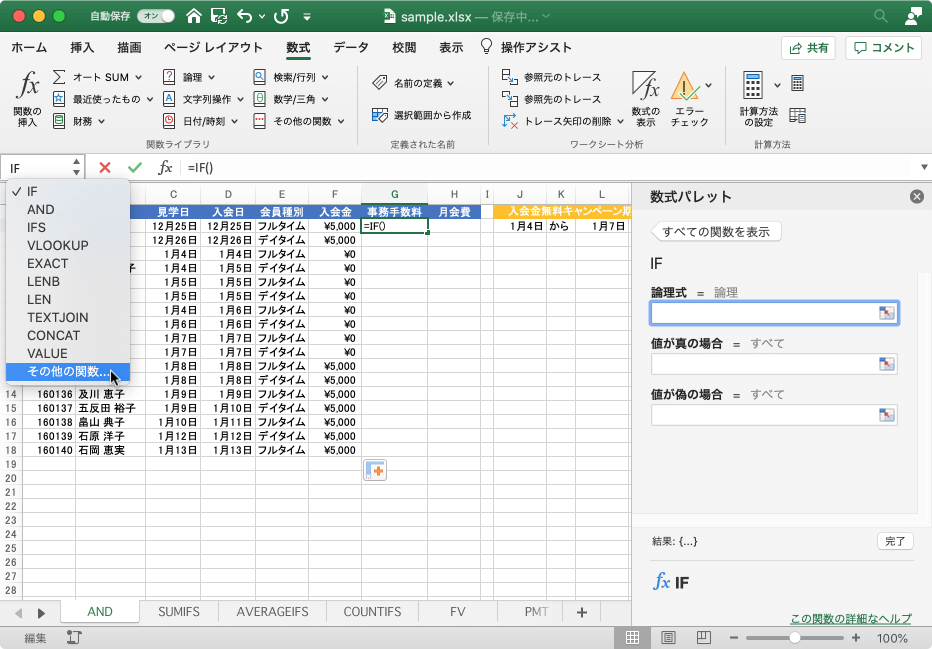Open Text (文字列操作) functions icon

tap(169, 99)
